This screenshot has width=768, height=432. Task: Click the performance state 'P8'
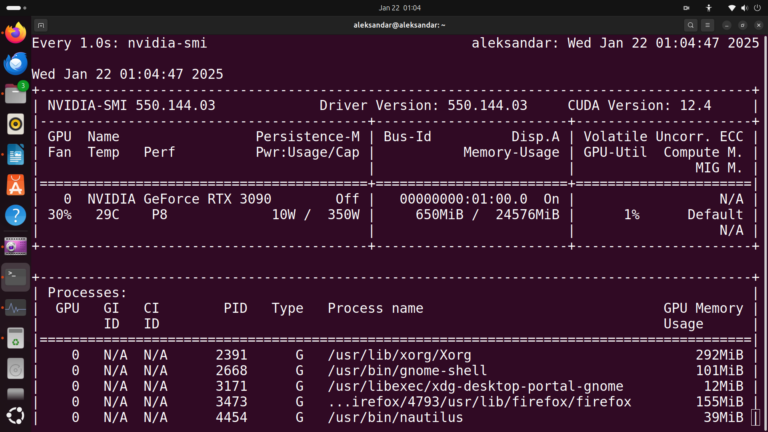tap(159, 215)
